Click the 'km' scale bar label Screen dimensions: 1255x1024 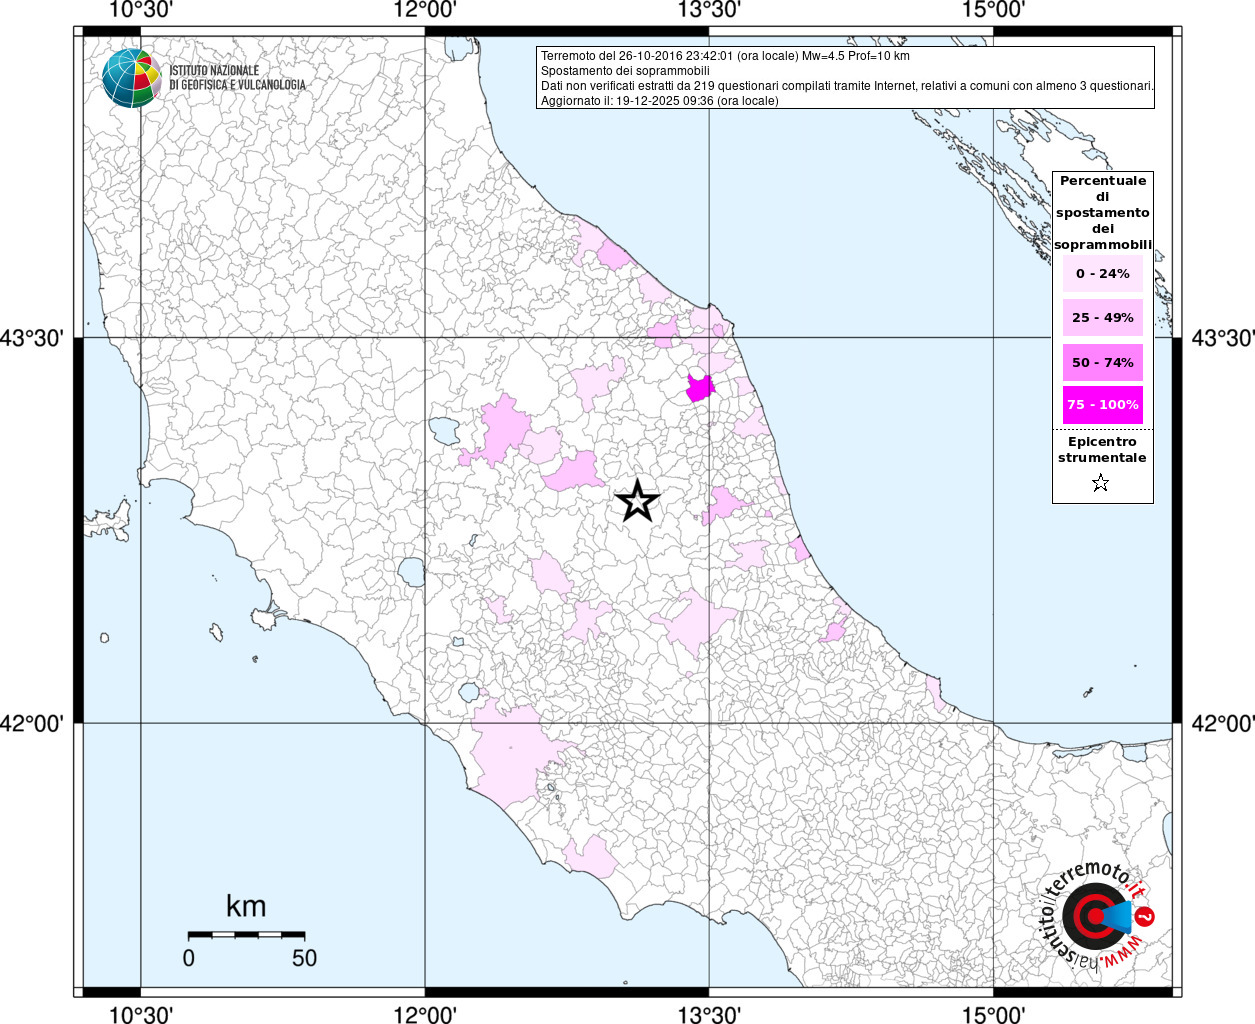(x=246, y=906)
